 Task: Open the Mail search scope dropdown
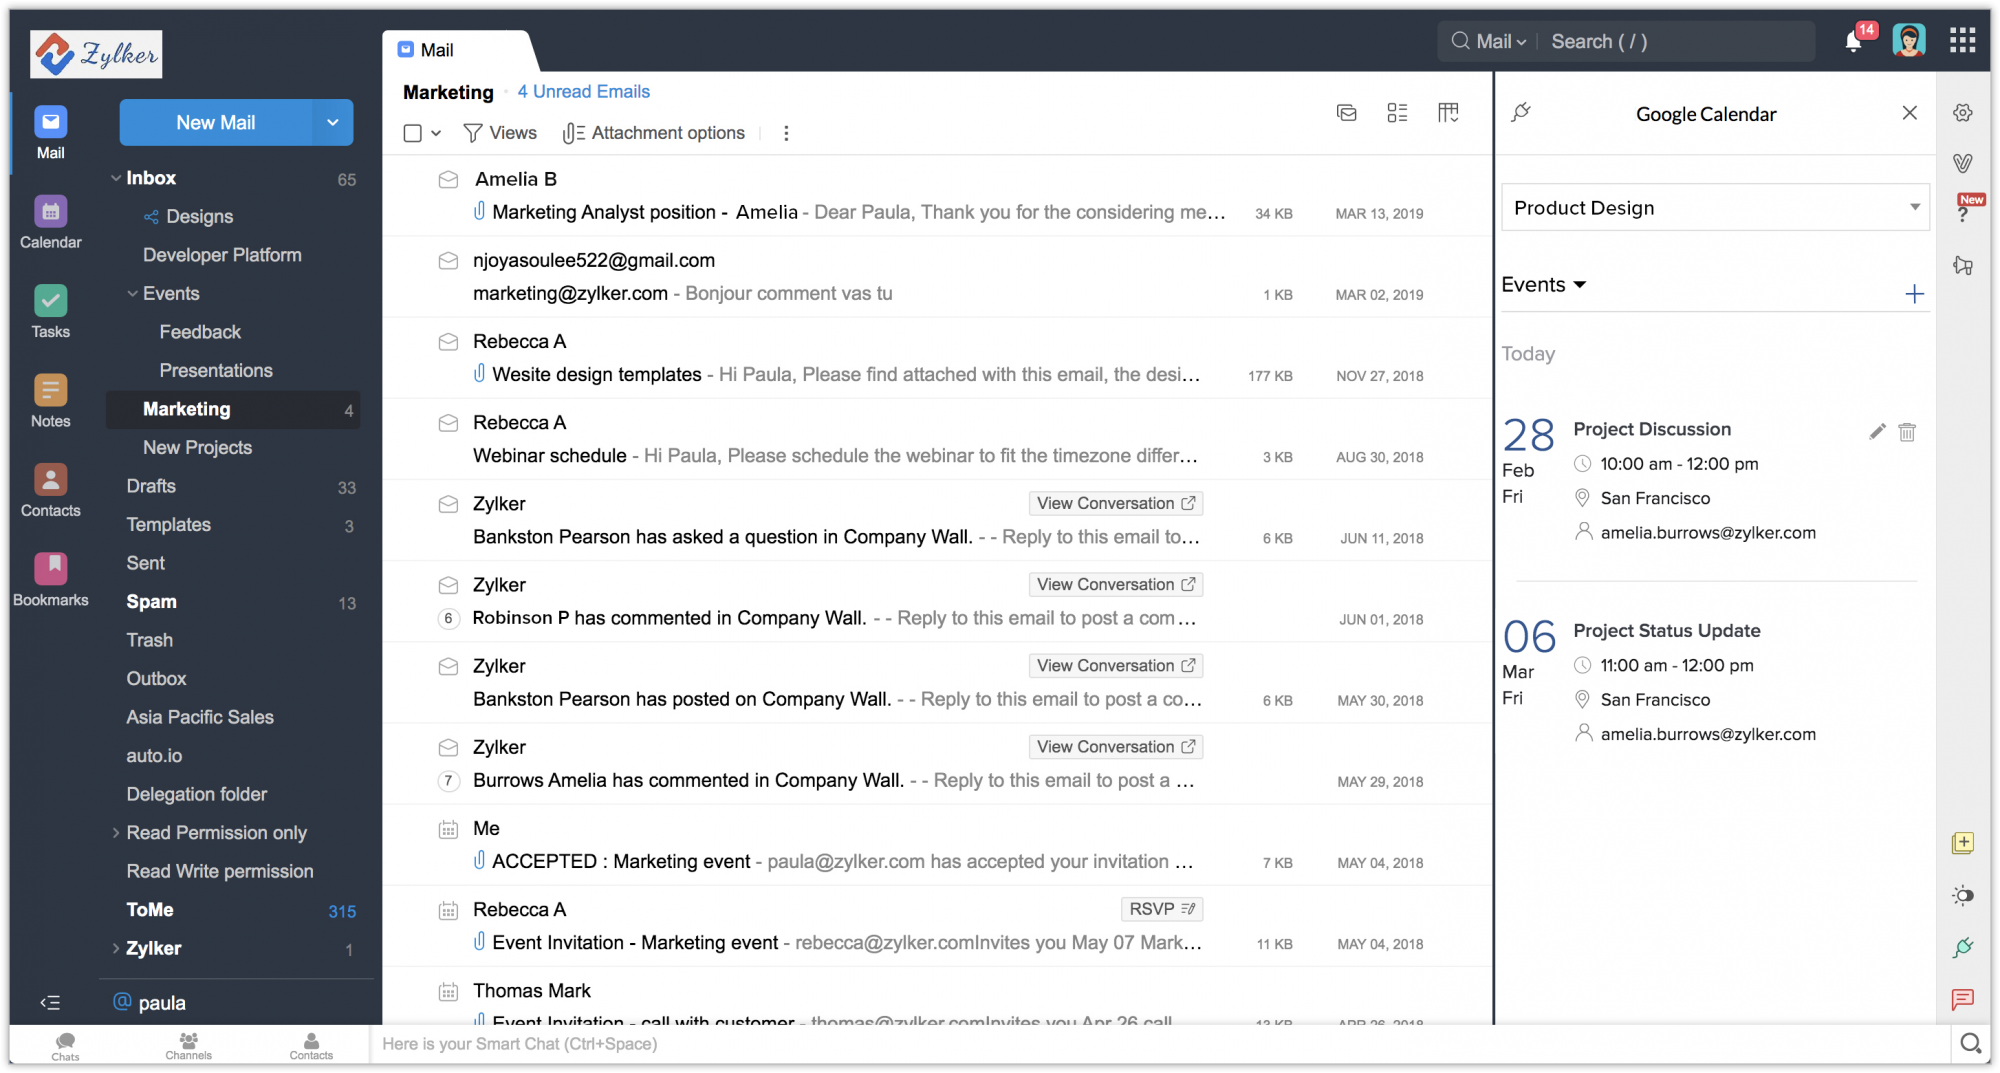[x=1502, y=41]
